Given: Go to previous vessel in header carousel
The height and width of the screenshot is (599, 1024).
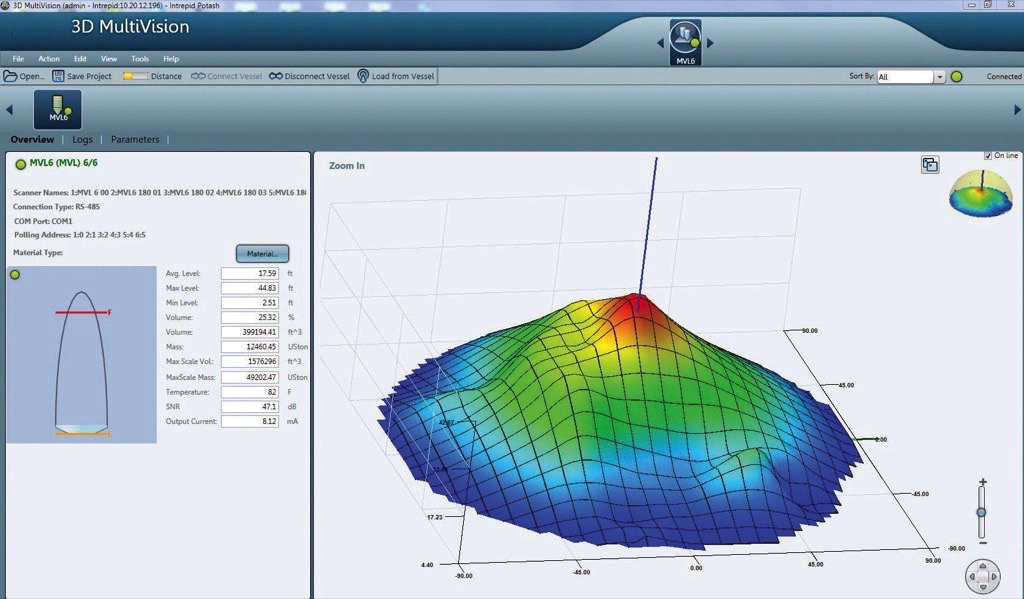Looking at the screenshot, I should [x=660, y=43].
